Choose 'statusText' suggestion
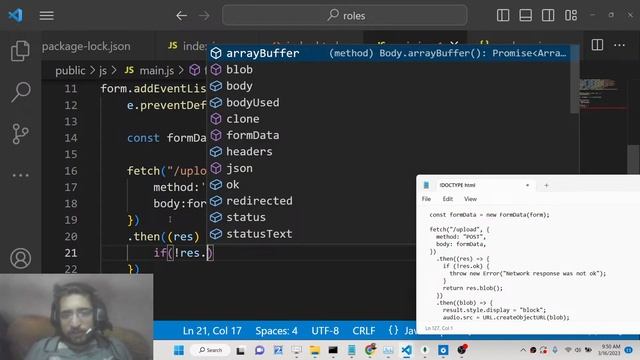 [x=312, y=234]
